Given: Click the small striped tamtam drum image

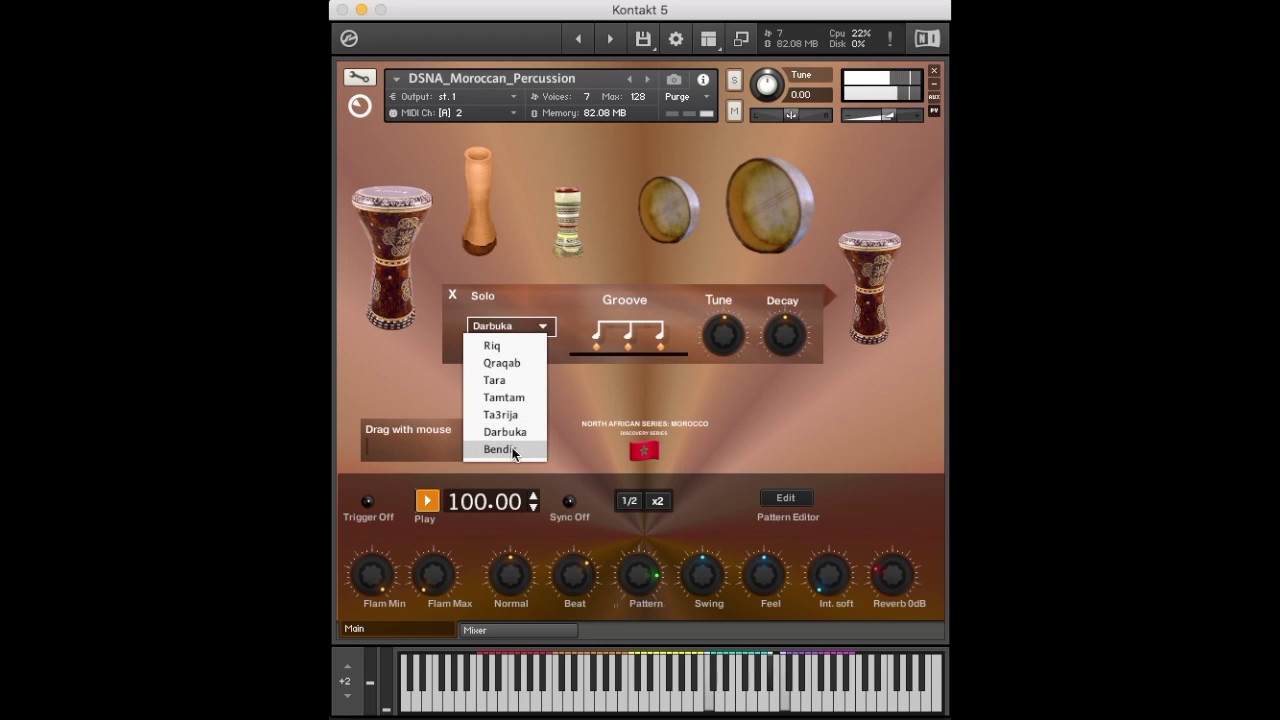Looking at the screenshot, I should (x=567, y=222).
